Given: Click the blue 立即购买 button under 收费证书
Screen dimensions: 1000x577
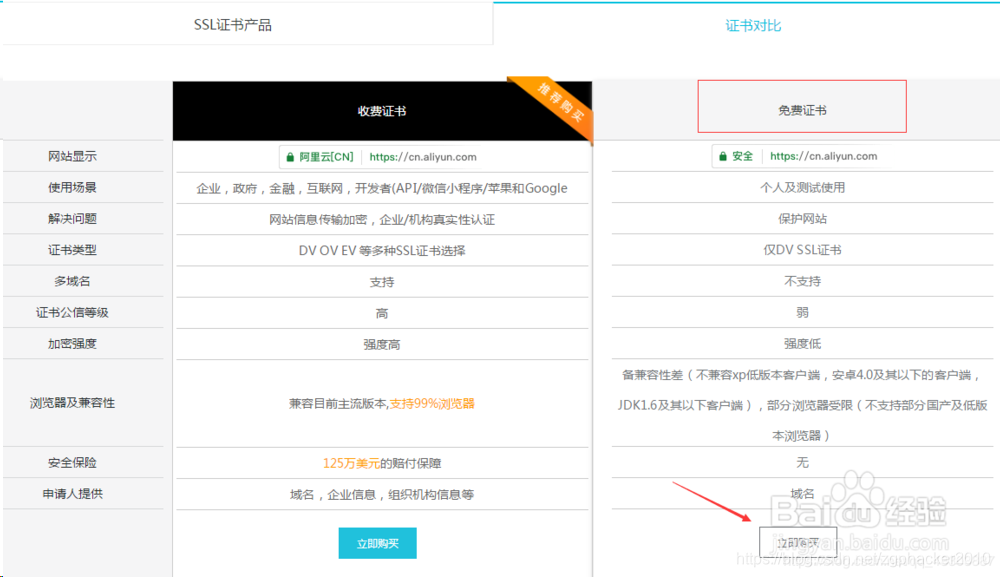Looking at the screenshot, I should tap(378, 543).
